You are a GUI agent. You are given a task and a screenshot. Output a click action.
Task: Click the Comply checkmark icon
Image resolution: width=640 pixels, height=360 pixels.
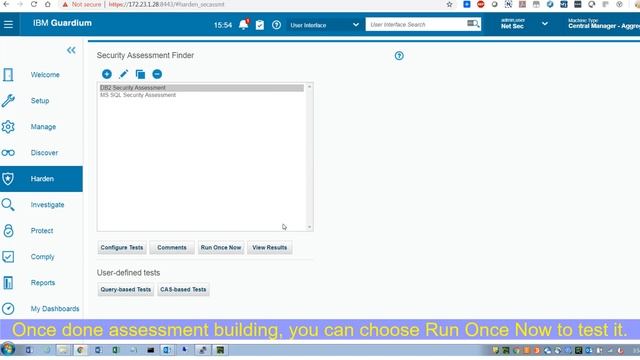8,257
